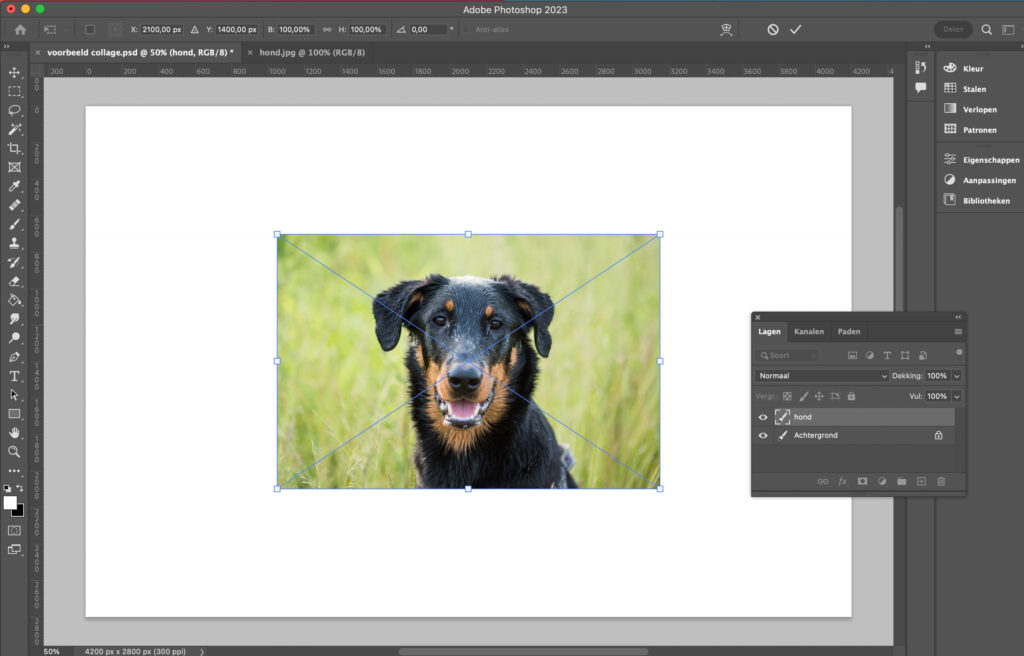The image size is (1024, 656).
Task: Toggle visibility of the Achtergrond layer
Action: [x=764, y=436]
